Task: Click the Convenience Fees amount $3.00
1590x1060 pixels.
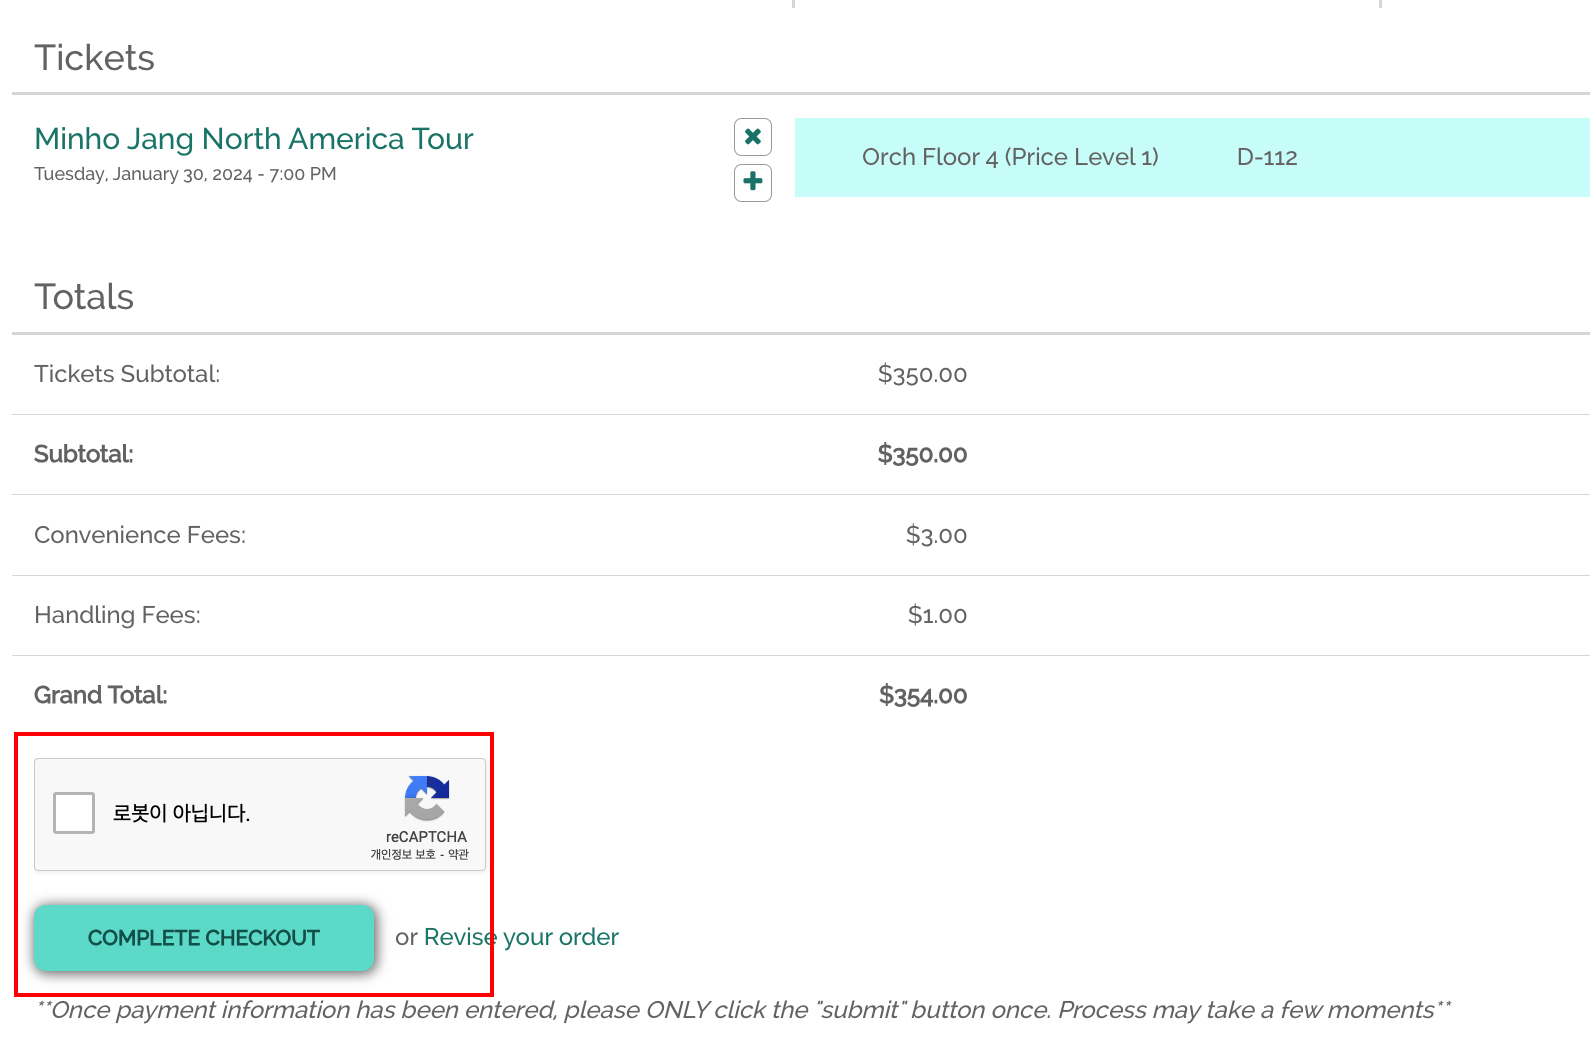Action: coord(936,535)
